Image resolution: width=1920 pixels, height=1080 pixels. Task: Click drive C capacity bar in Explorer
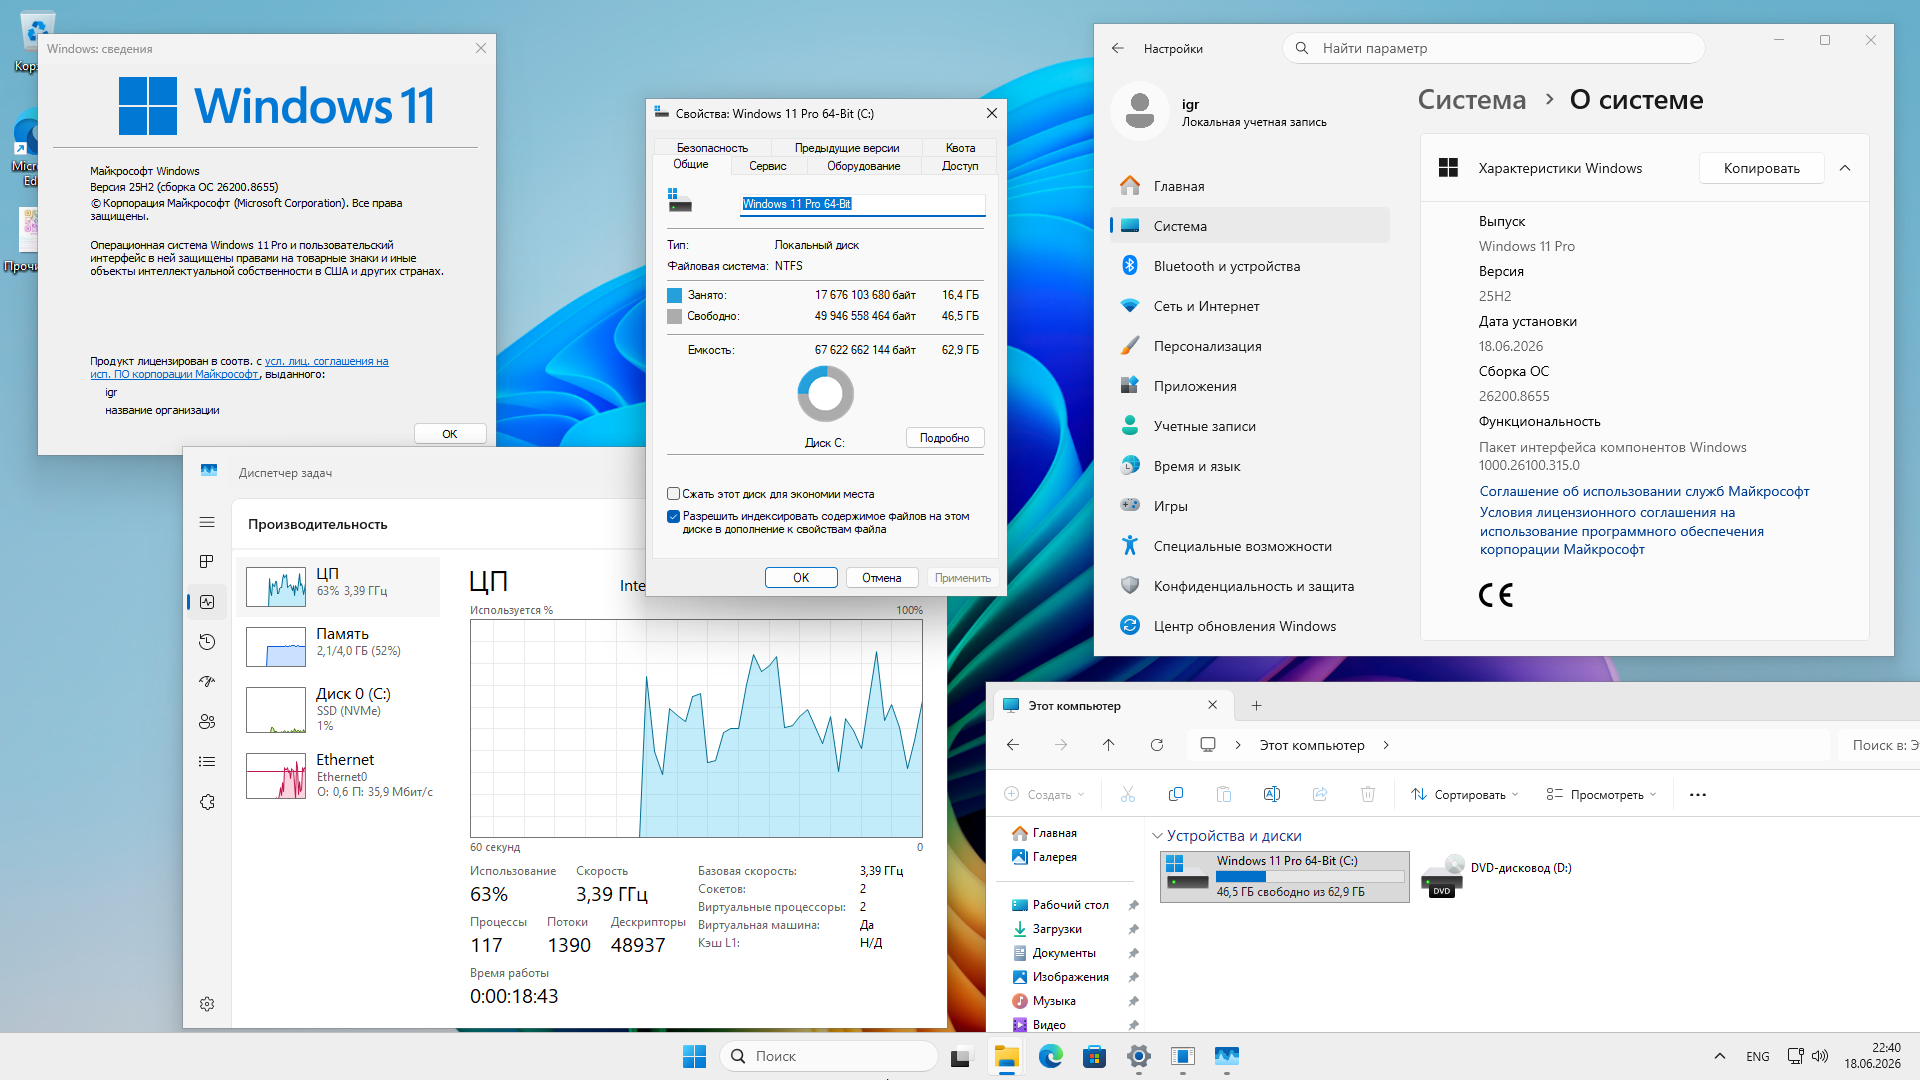coord(1310,876)
